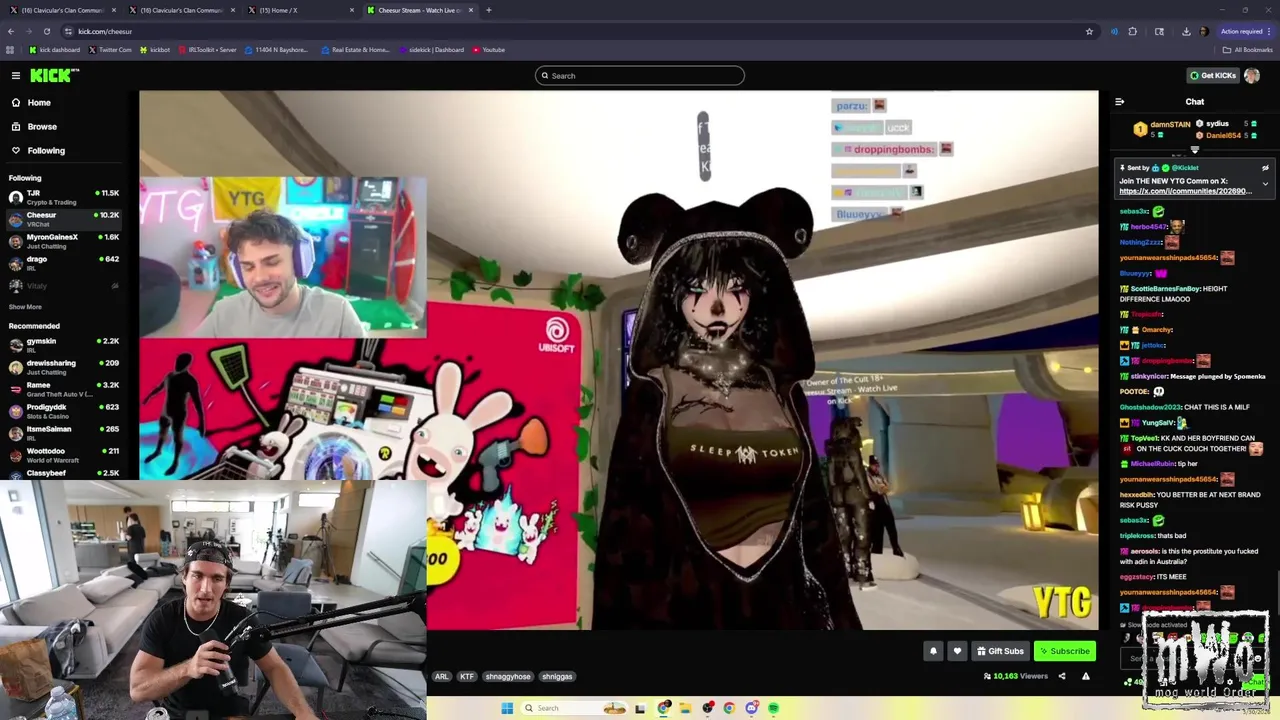Open Ramee recommended channel

[64, 388]
